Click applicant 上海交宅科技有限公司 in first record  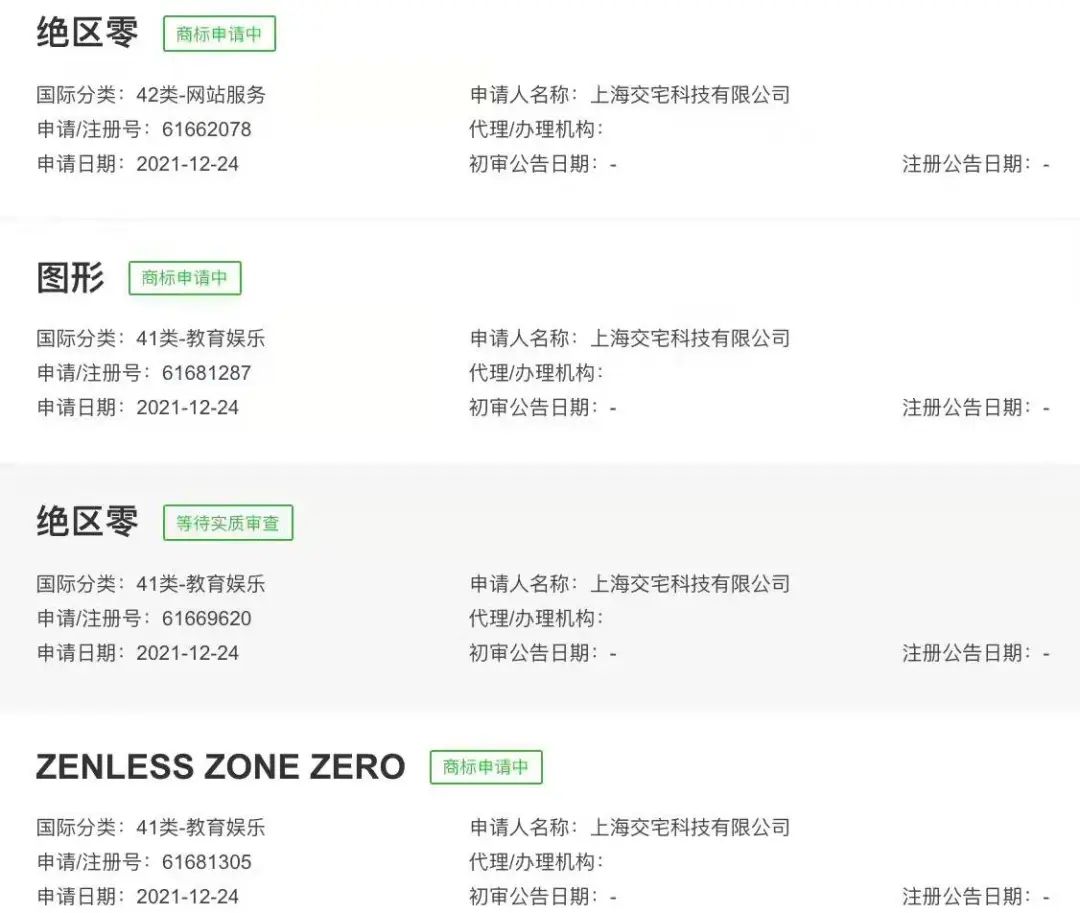[x=690, y=95]
